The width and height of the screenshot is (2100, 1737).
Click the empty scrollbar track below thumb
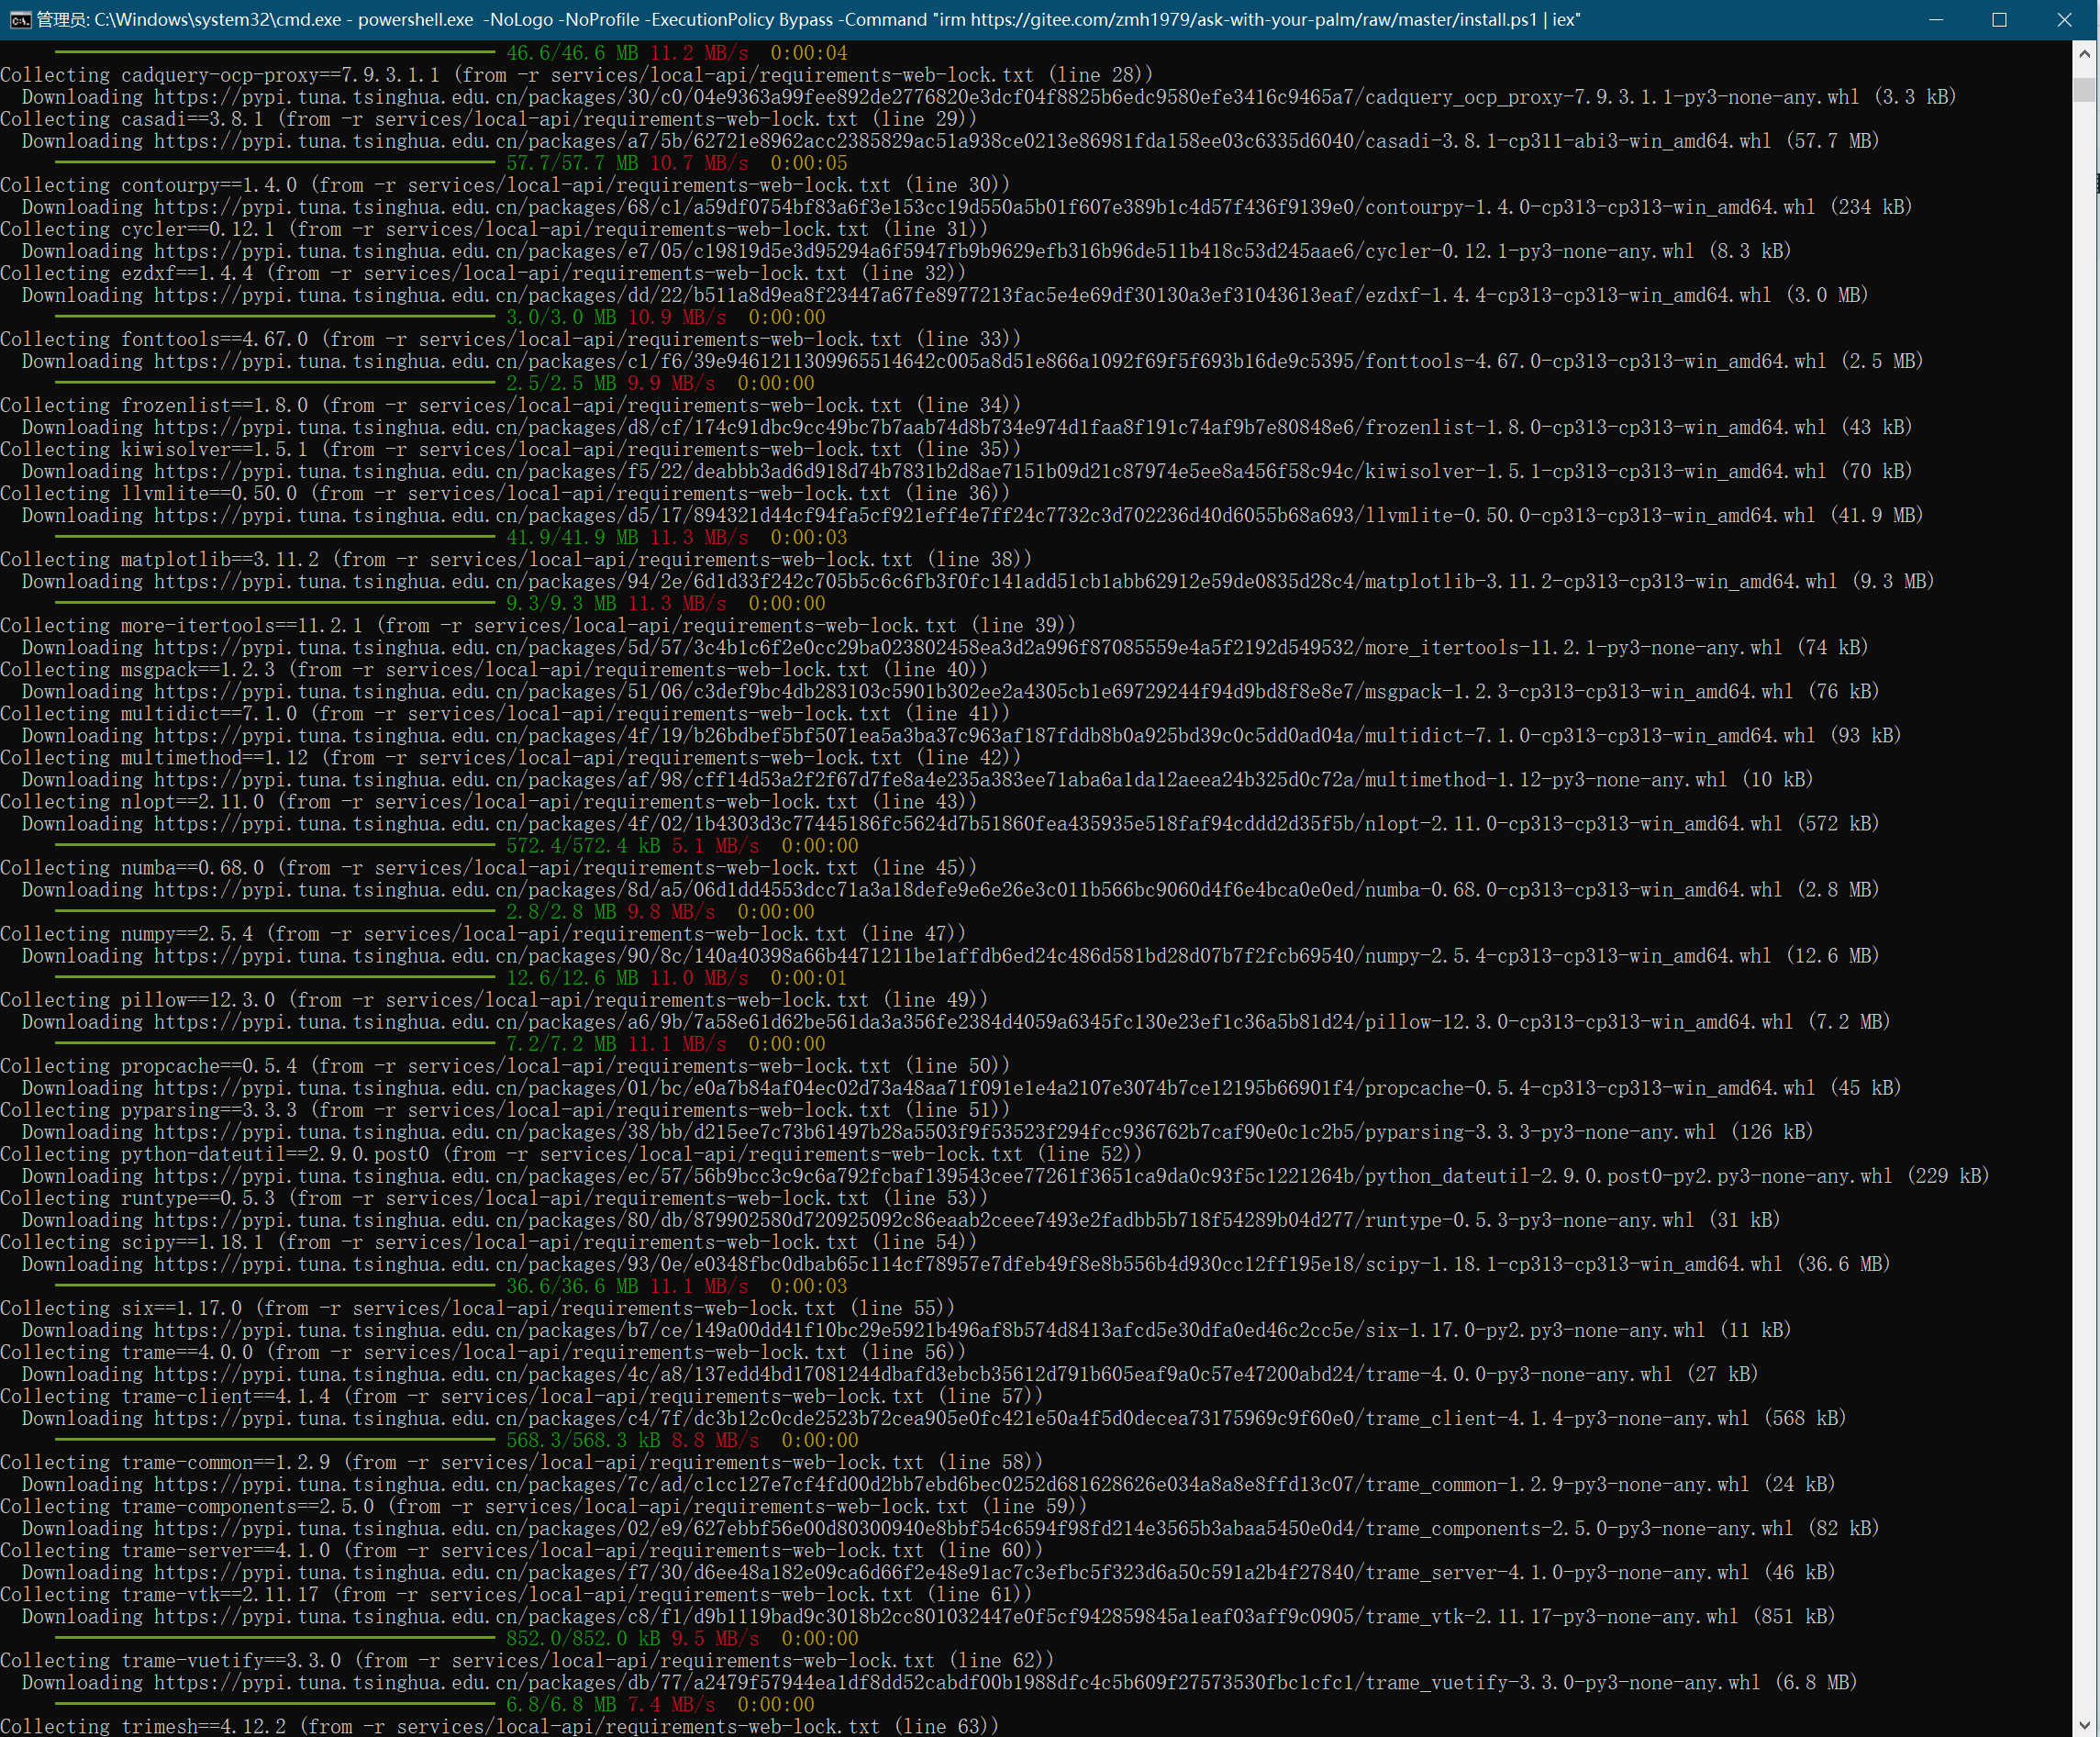(x=2084, y=900)
